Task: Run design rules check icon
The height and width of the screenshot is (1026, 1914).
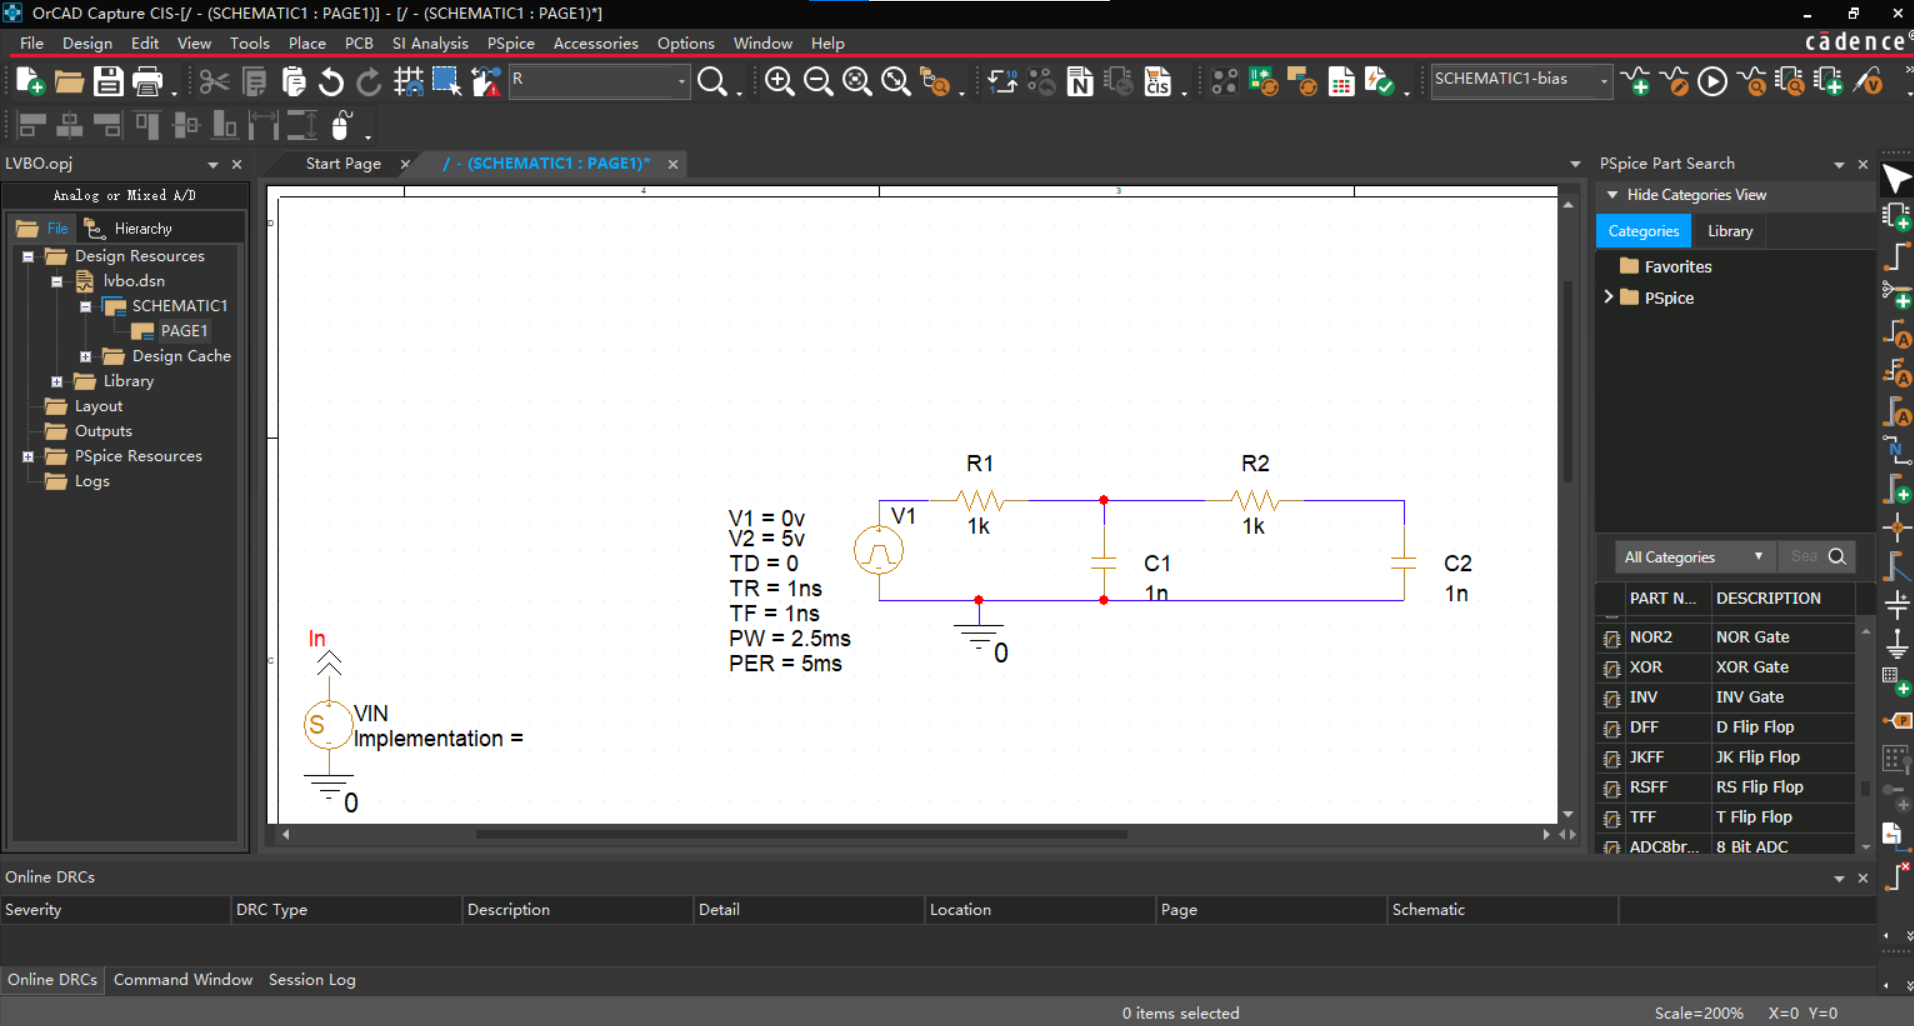Action: (x=1380, y=81)
